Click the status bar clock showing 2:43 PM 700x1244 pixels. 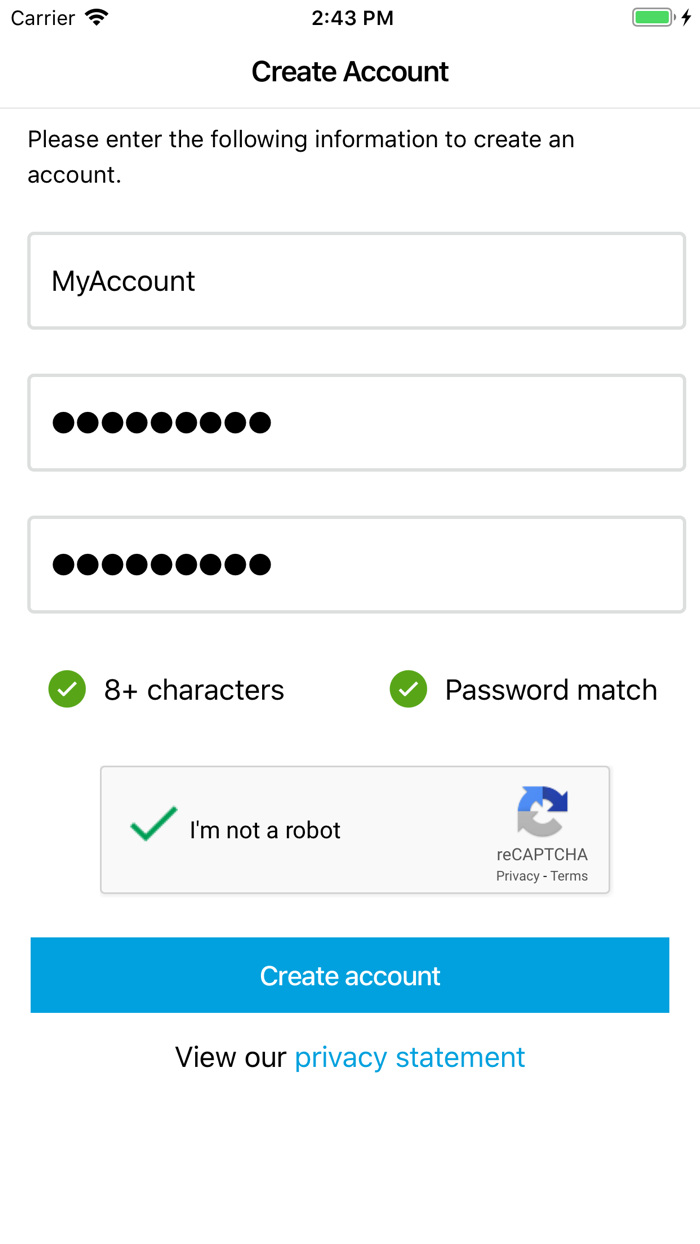click(x=352, y=17)
